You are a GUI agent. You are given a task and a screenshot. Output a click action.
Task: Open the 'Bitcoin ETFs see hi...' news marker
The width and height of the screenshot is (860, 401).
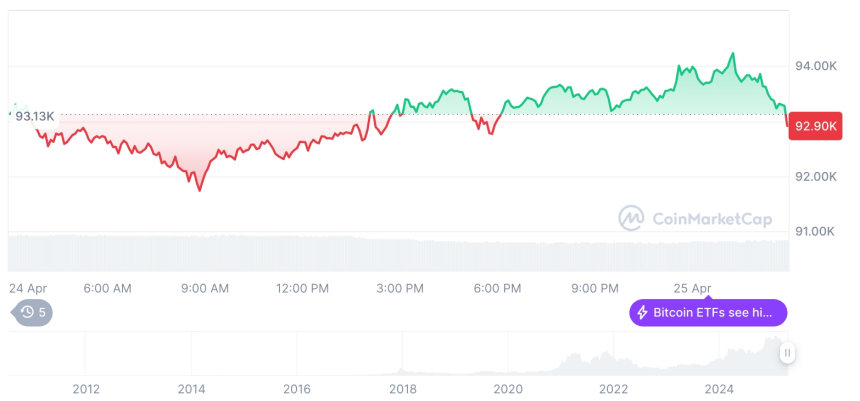[708, 313]
